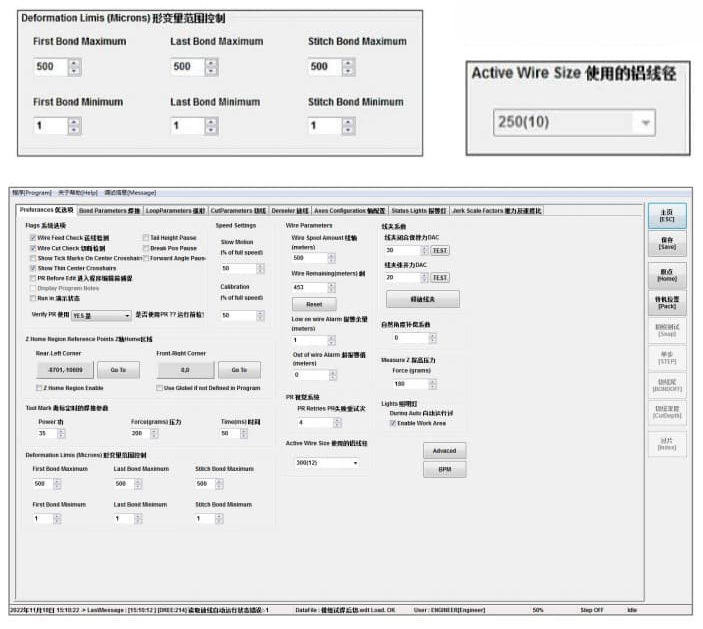Screen dimensions: 703x629
Task: Click Stitch Bond Minimum field in main window
Action: coord(205,519)
